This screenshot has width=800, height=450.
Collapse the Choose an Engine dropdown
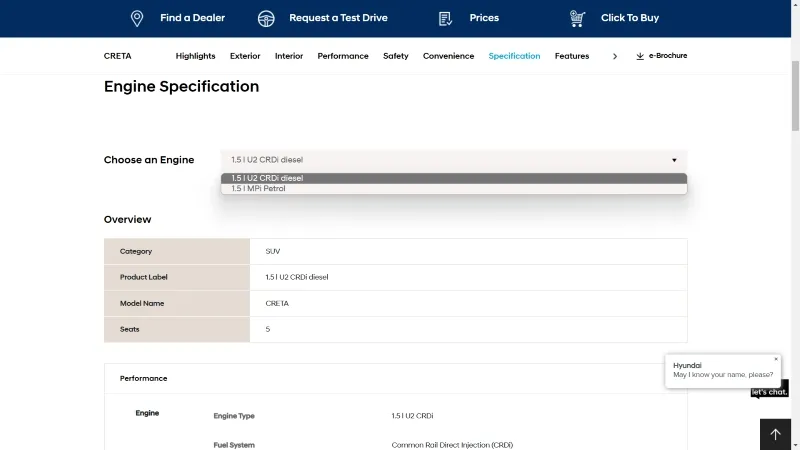coord(454,160)
